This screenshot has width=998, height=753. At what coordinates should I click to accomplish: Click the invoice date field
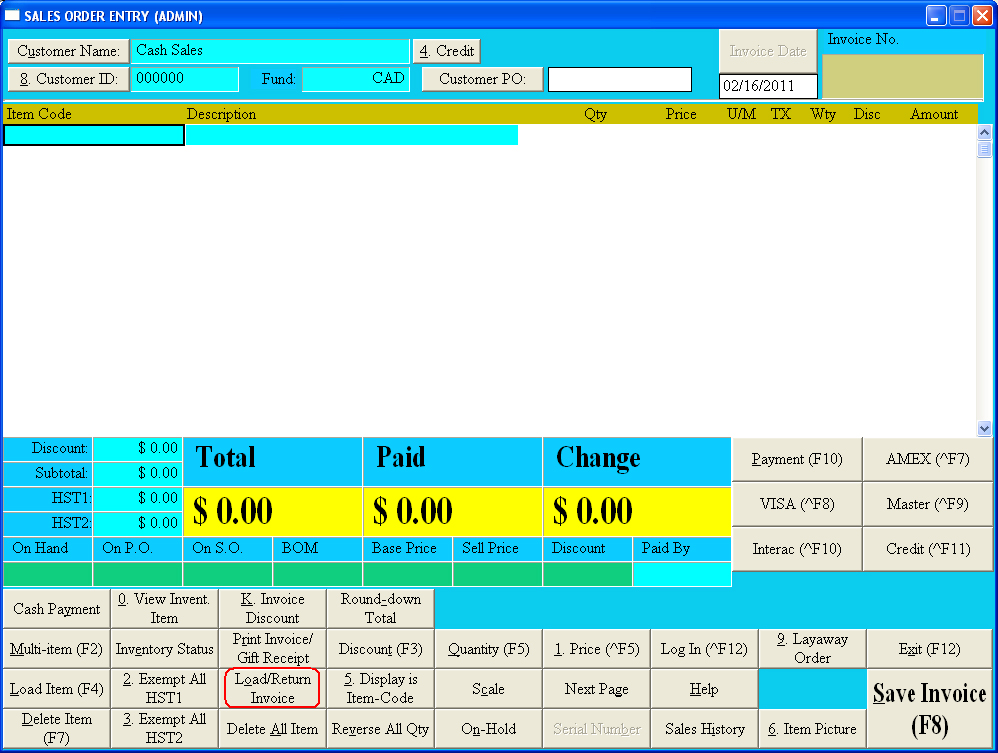pos(767,87)
